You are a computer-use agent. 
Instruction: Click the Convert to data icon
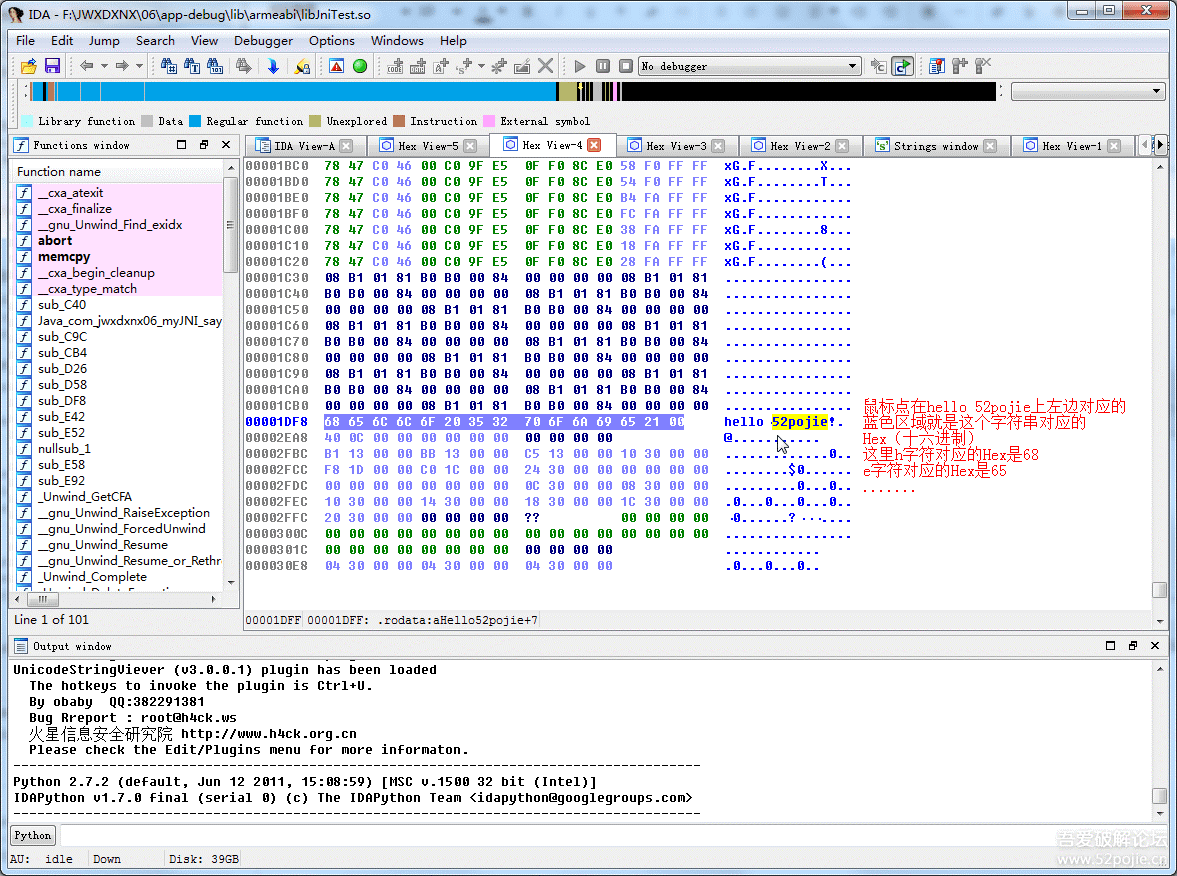point(418,66)
